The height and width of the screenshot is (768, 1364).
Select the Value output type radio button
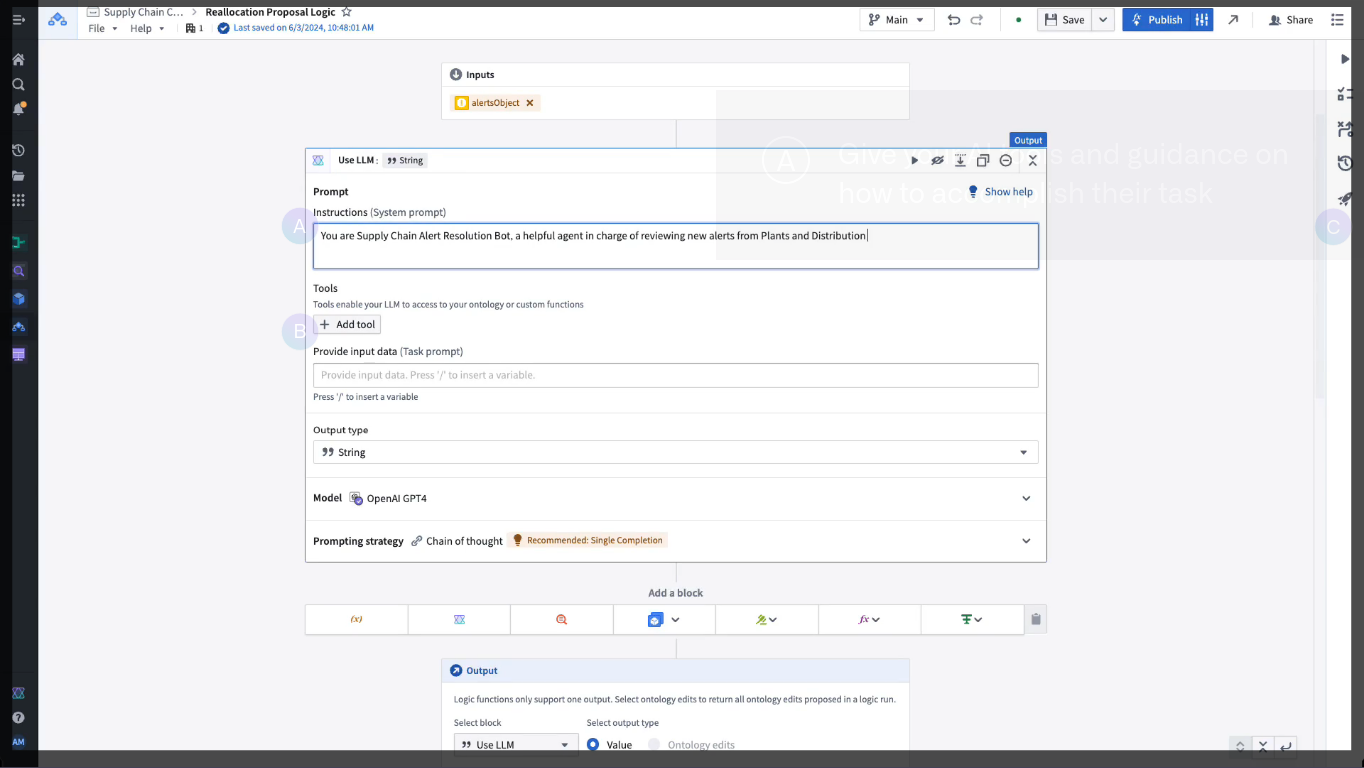point(593,745)
